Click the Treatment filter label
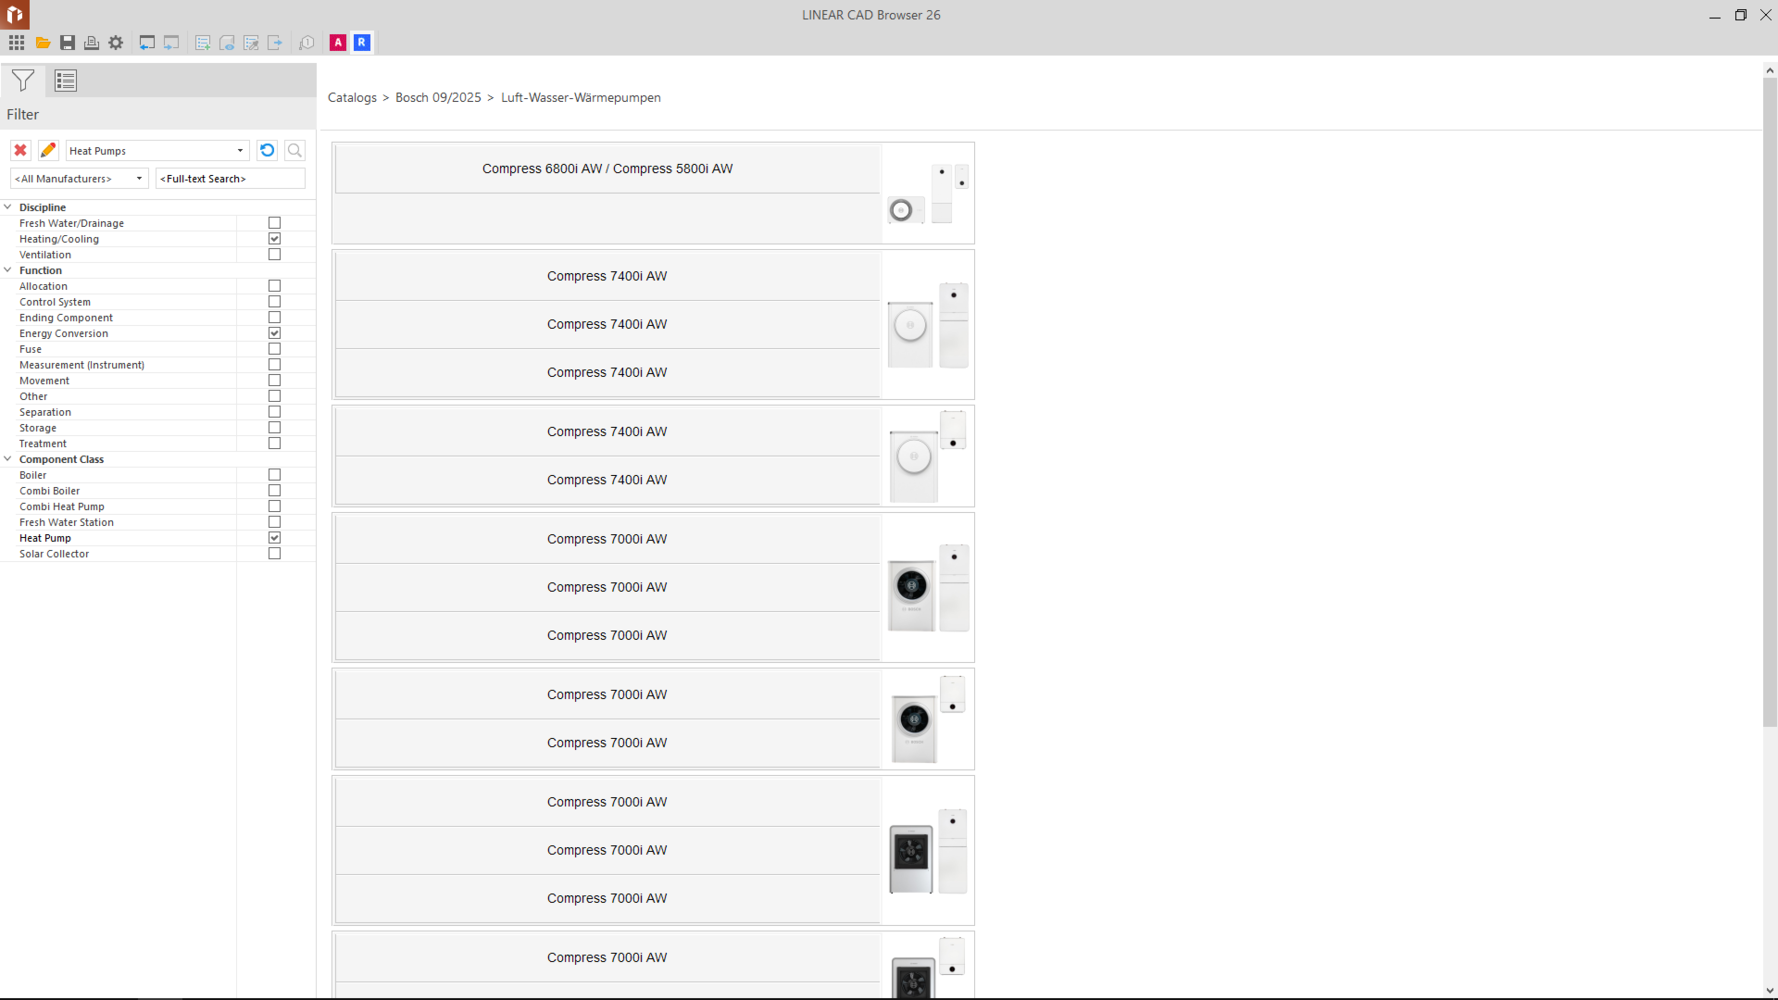The image size is (1778, 1000). tap(43, 444)
